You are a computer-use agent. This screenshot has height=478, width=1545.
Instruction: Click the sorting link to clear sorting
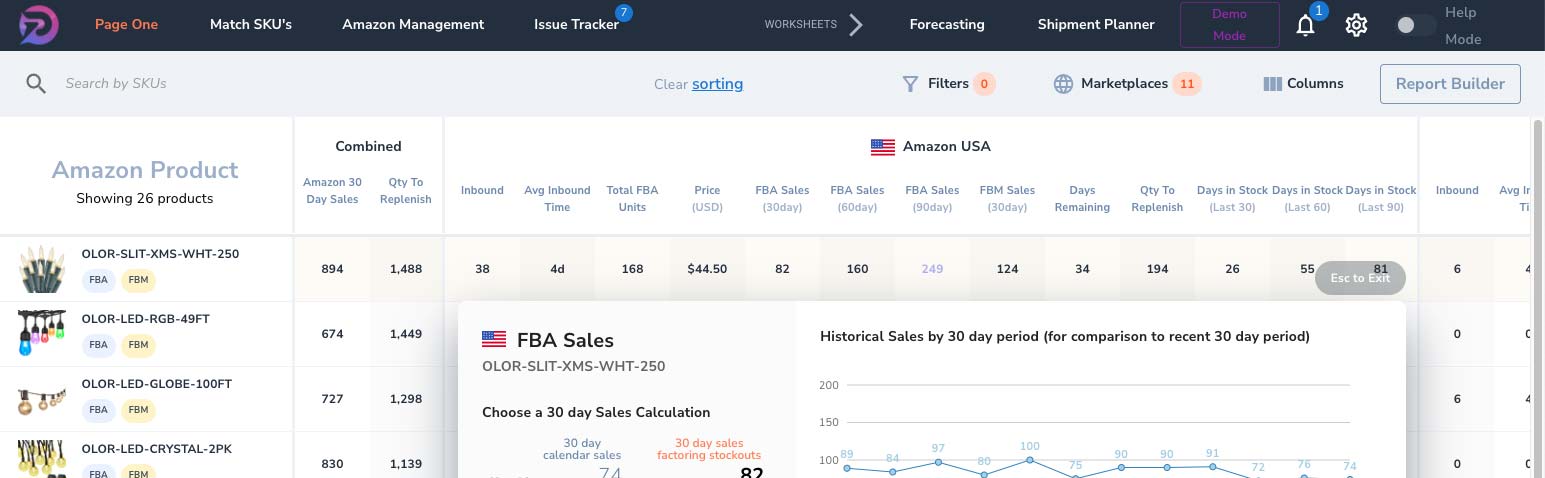coord(717,84)
